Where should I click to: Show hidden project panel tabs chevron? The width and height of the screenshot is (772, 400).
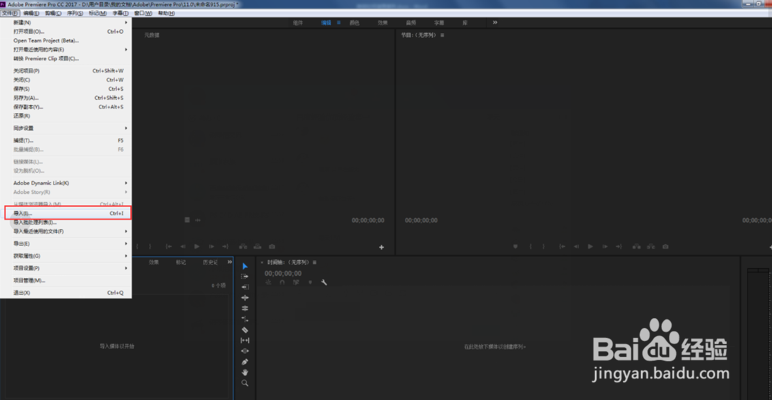[229, 262]
